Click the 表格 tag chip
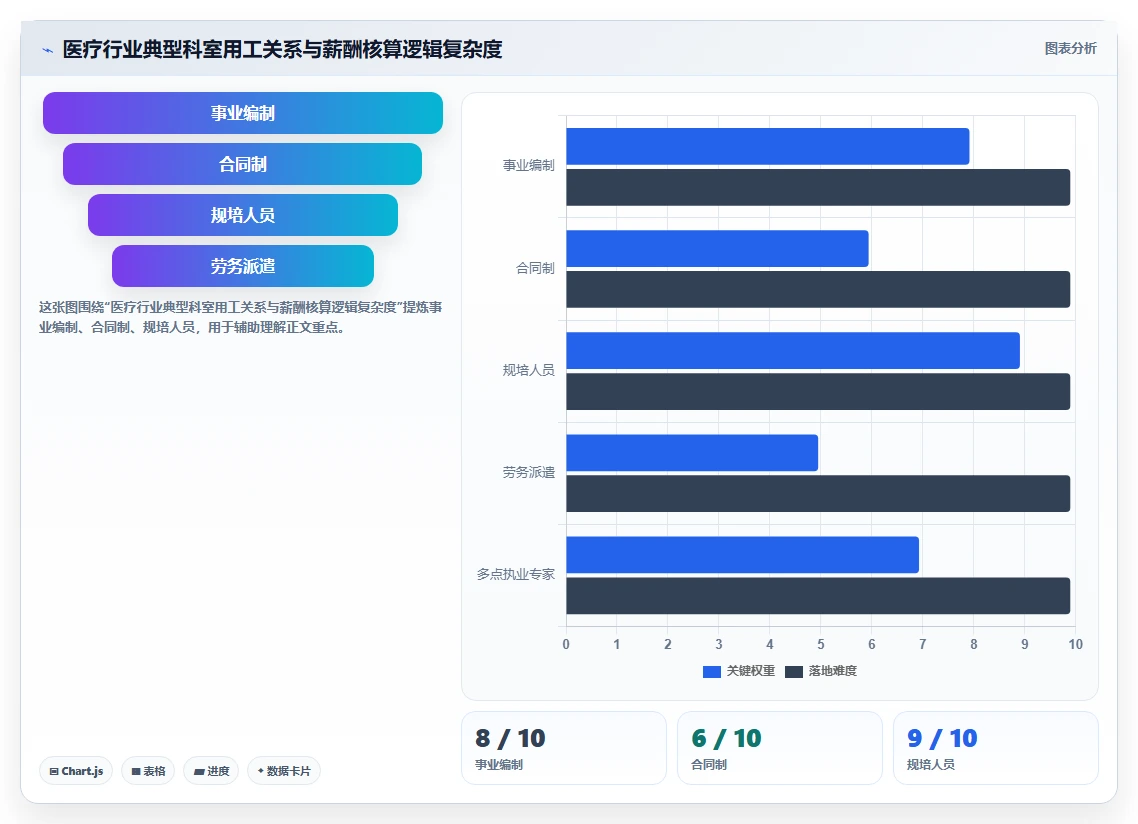The image size is (1138, 824). pyautogui.click(x=148, y=771)
